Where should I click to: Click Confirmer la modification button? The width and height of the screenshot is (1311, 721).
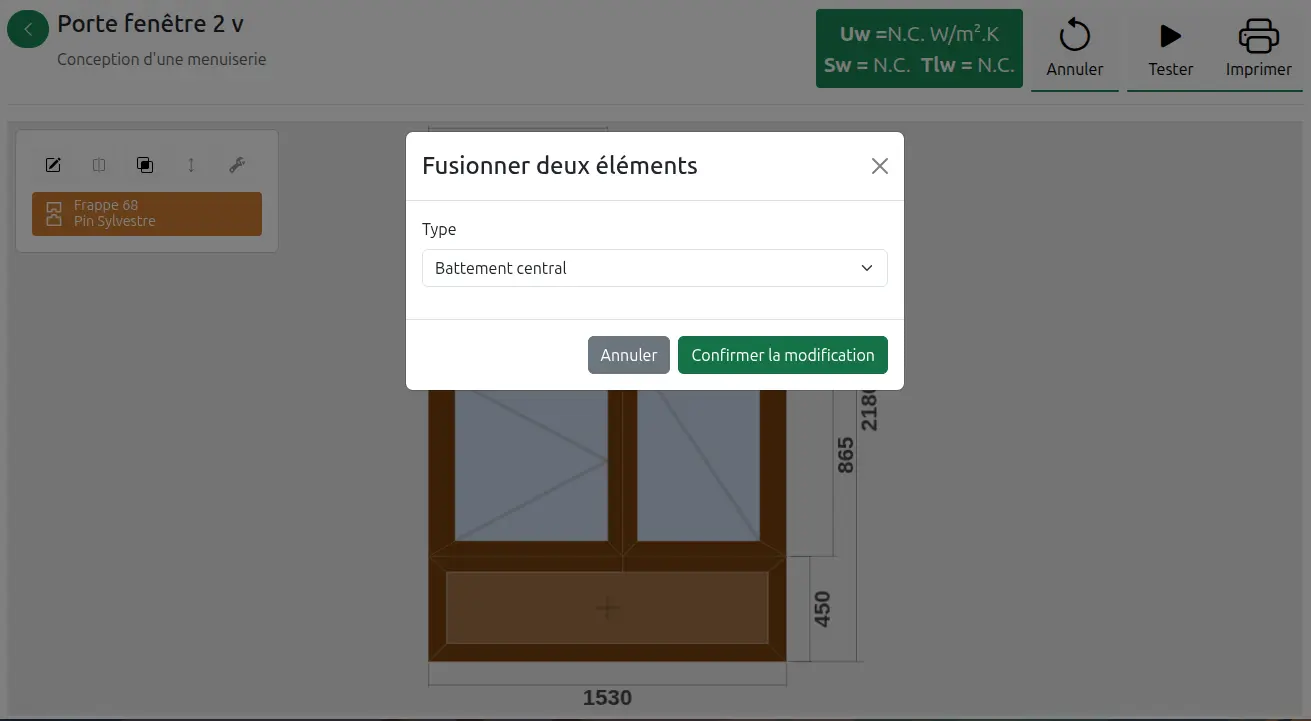click(782, 355)
